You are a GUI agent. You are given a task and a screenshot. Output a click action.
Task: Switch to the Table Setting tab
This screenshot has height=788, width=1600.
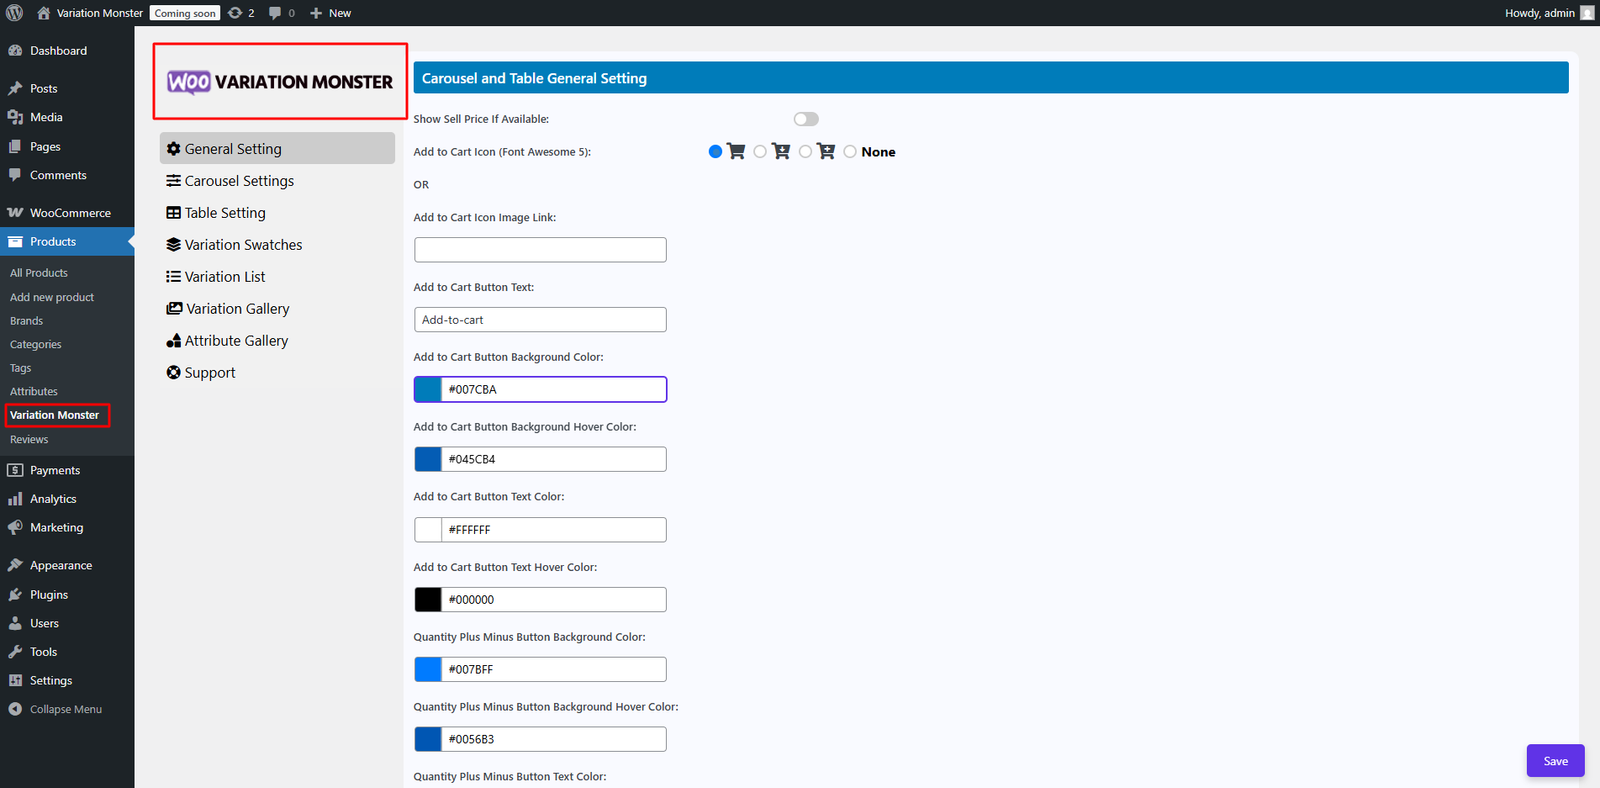click(x=224, y=213)
